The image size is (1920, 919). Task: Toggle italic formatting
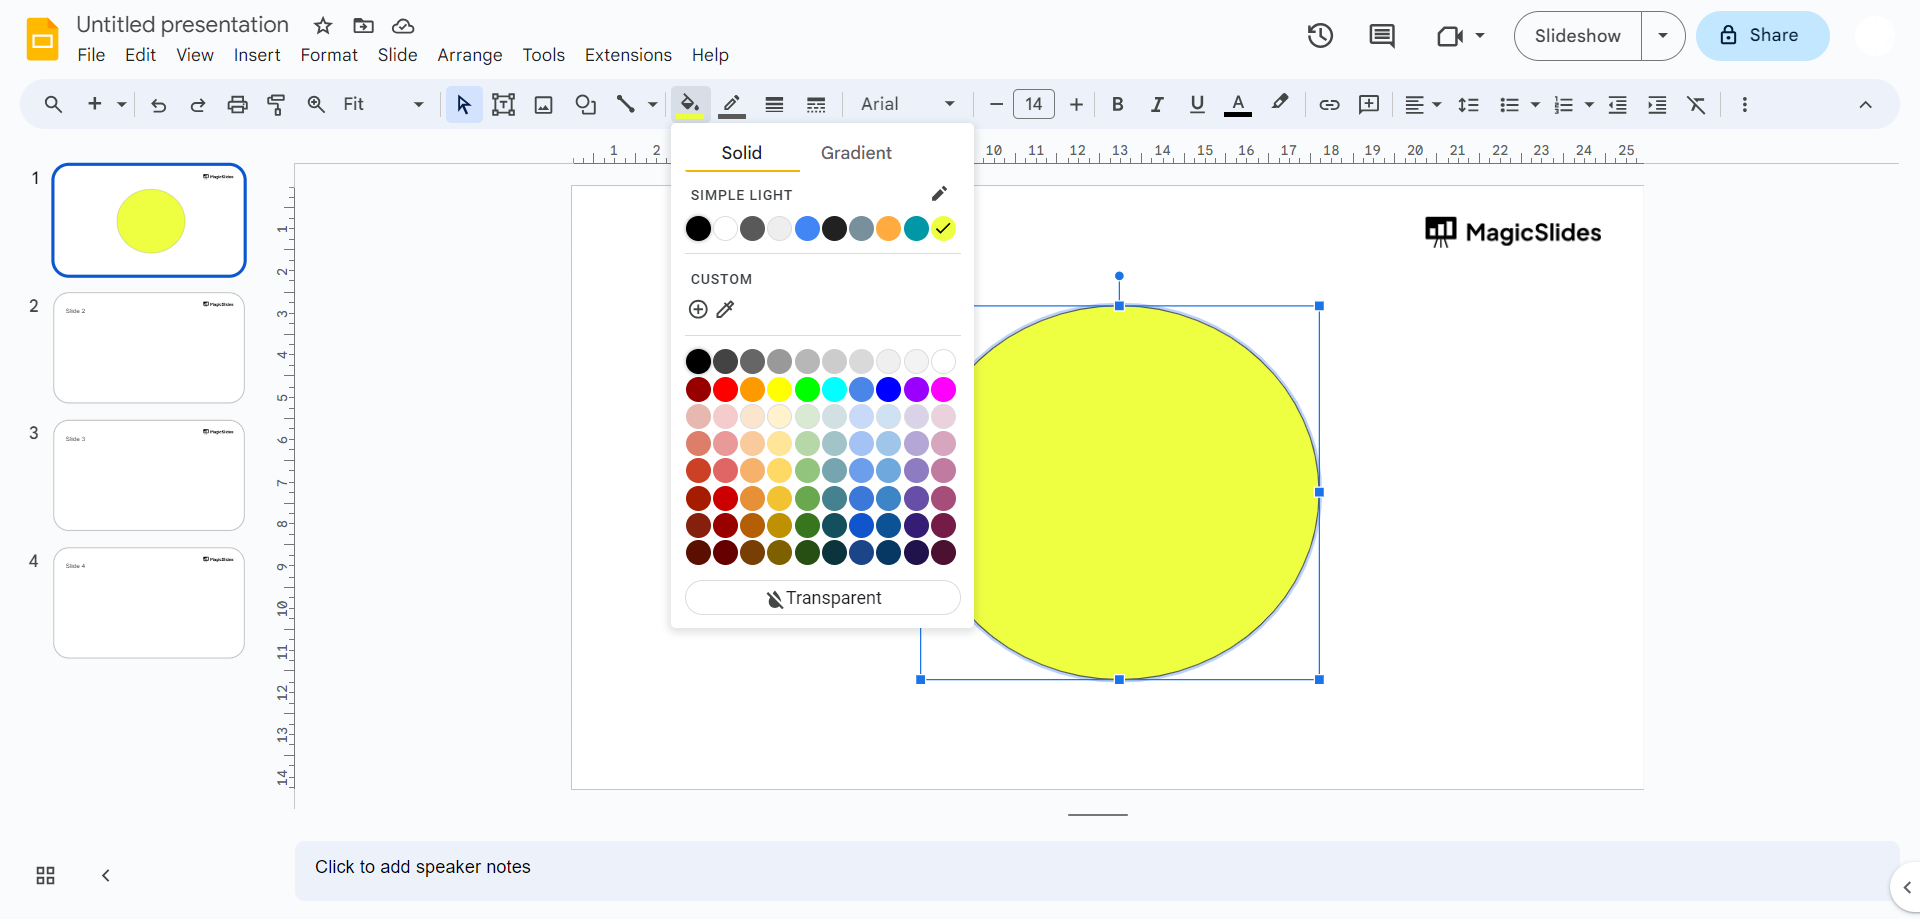(1157, 104)
